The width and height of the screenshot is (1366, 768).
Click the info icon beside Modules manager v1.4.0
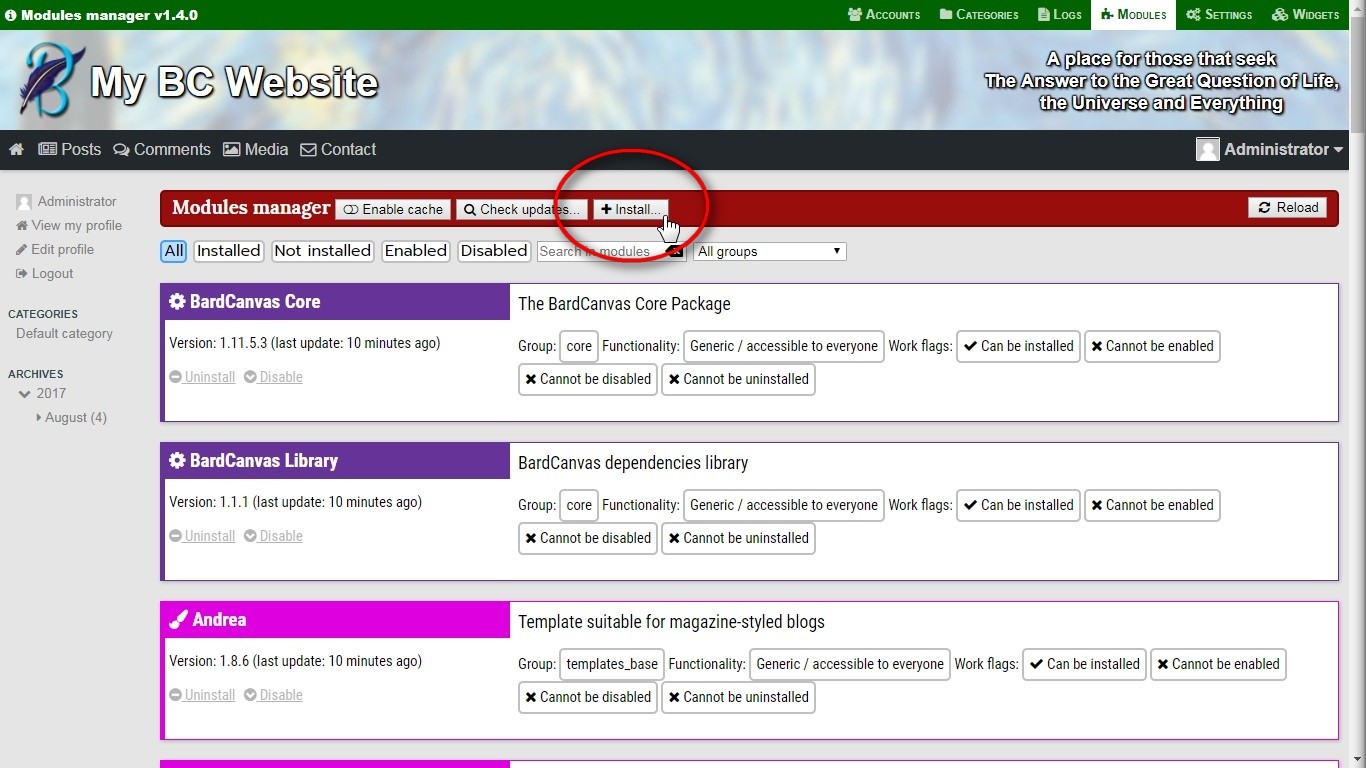(10, 15)
